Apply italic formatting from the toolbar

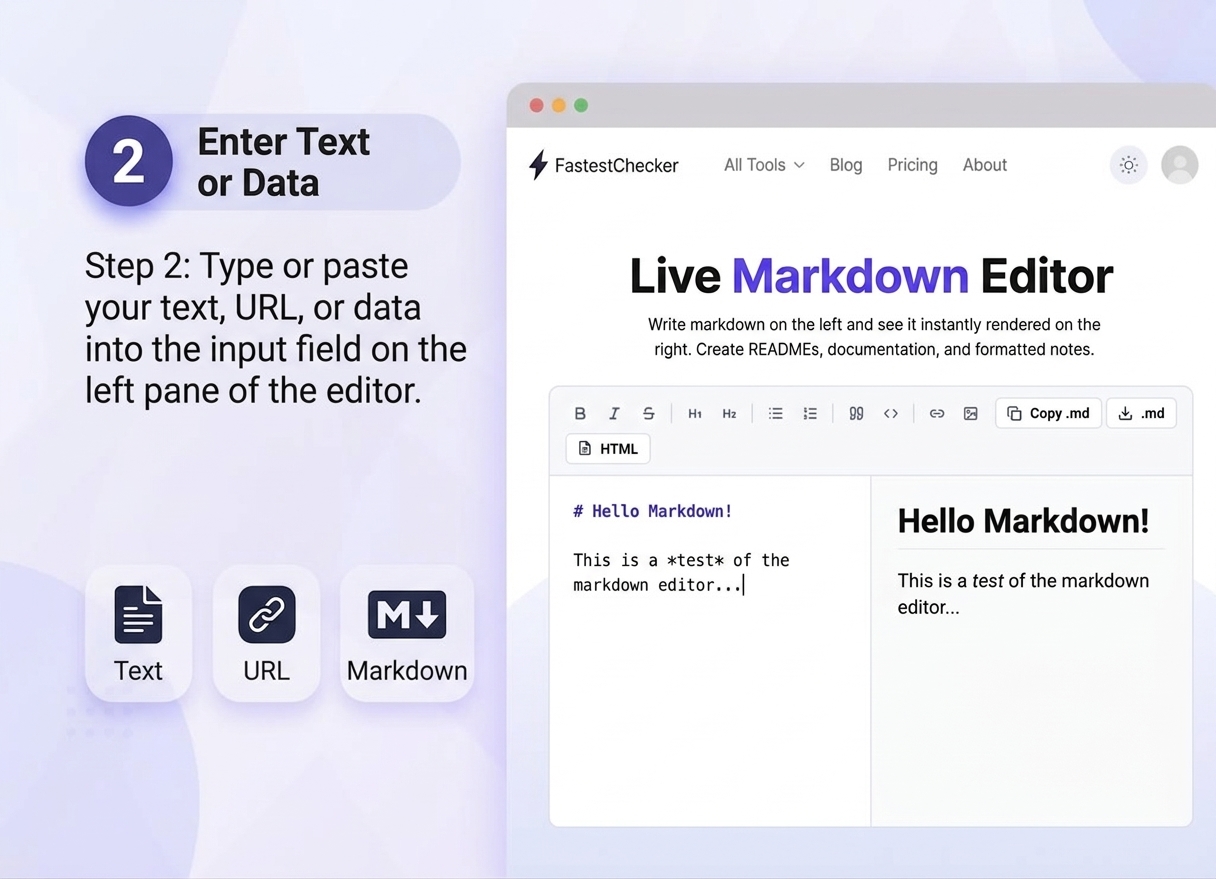point(614,413)
